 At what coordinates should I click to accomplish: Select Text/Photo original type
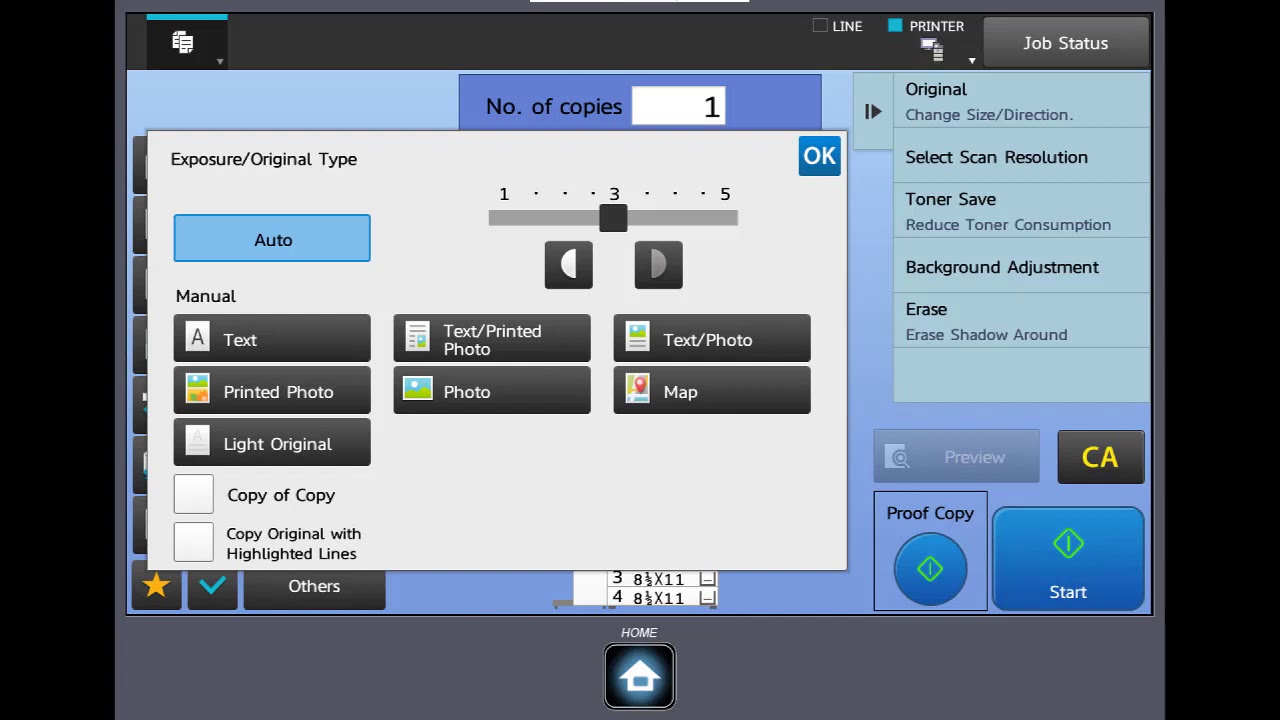click(x=712, y=339)
